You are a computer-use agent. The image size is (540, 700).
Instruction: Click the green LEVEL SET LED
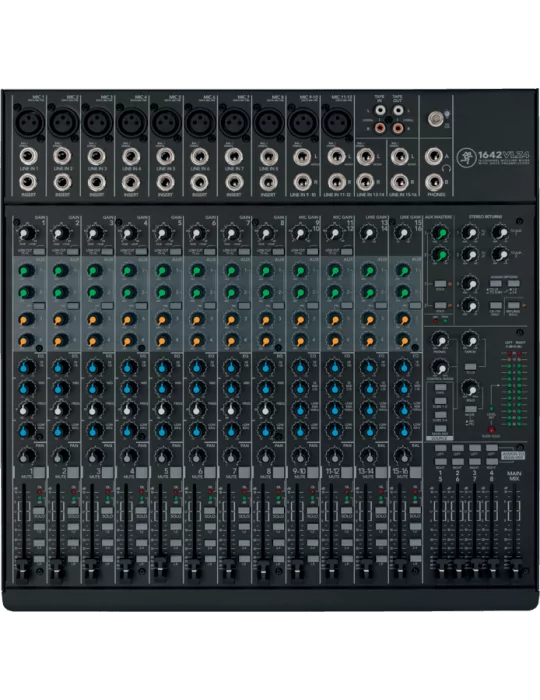(491, 409)
